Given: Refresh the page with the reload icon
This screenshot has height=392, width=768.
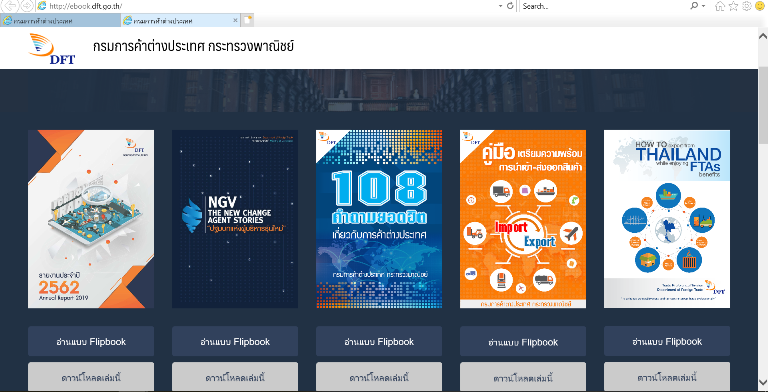Looking at the screenshot, I should point(510,6).
